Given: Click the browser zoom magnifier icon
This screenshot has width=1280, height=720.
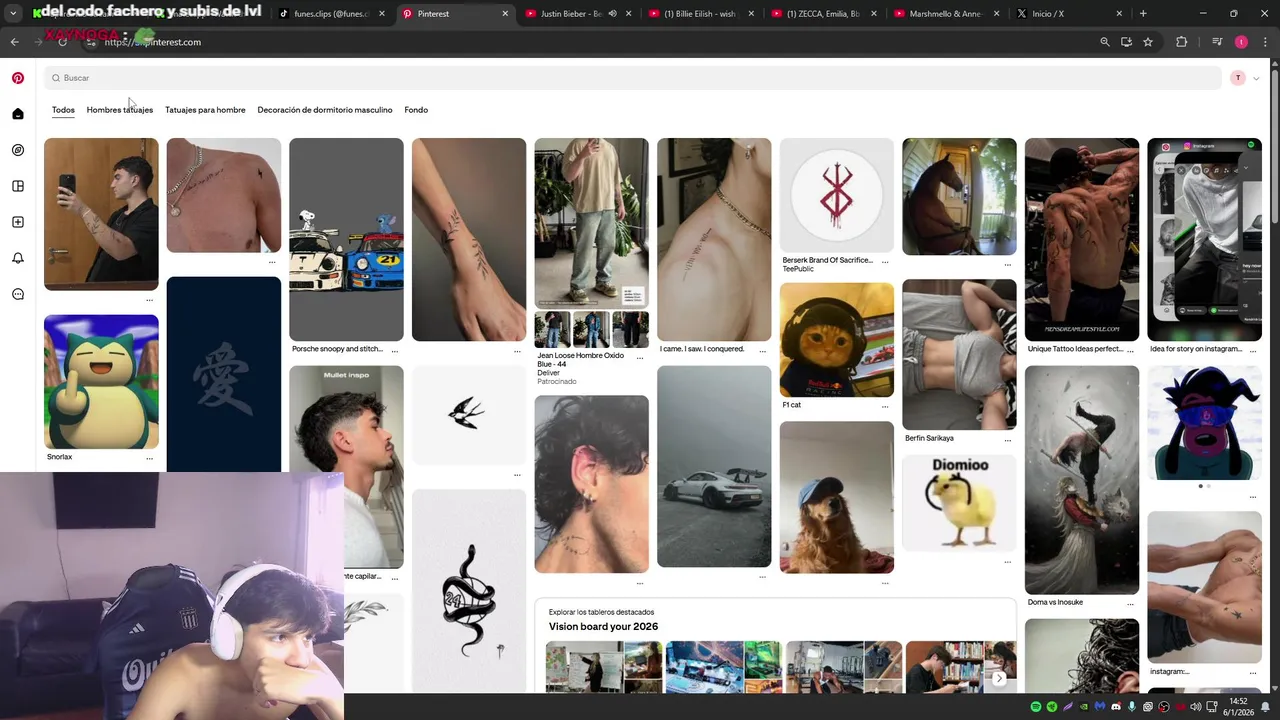Looking at the screenshot, I should tap(1105, 42).
